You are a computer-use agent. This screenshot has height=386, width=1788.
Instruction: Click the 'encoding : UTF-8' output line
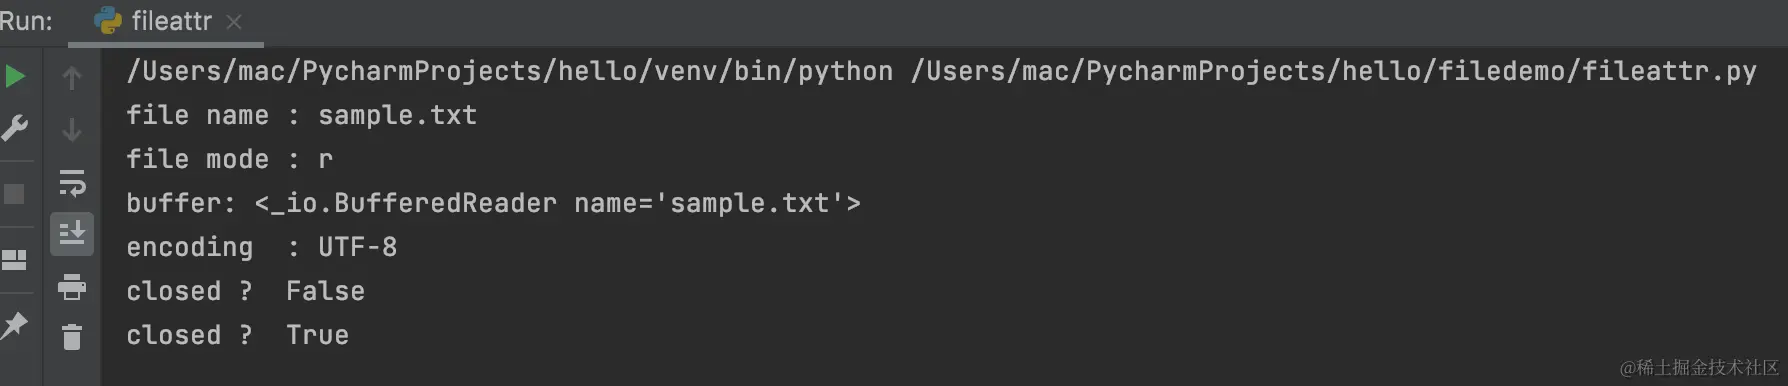[261, 247]
